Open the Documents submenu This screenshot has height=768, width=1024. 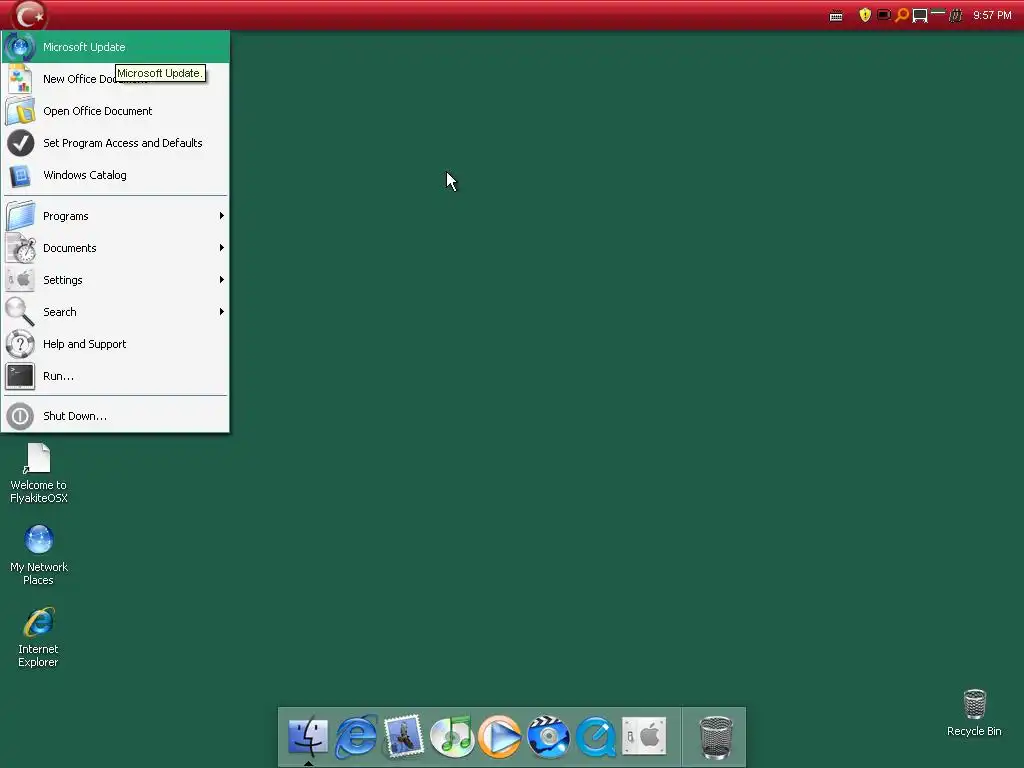click(x=116, y=248)
